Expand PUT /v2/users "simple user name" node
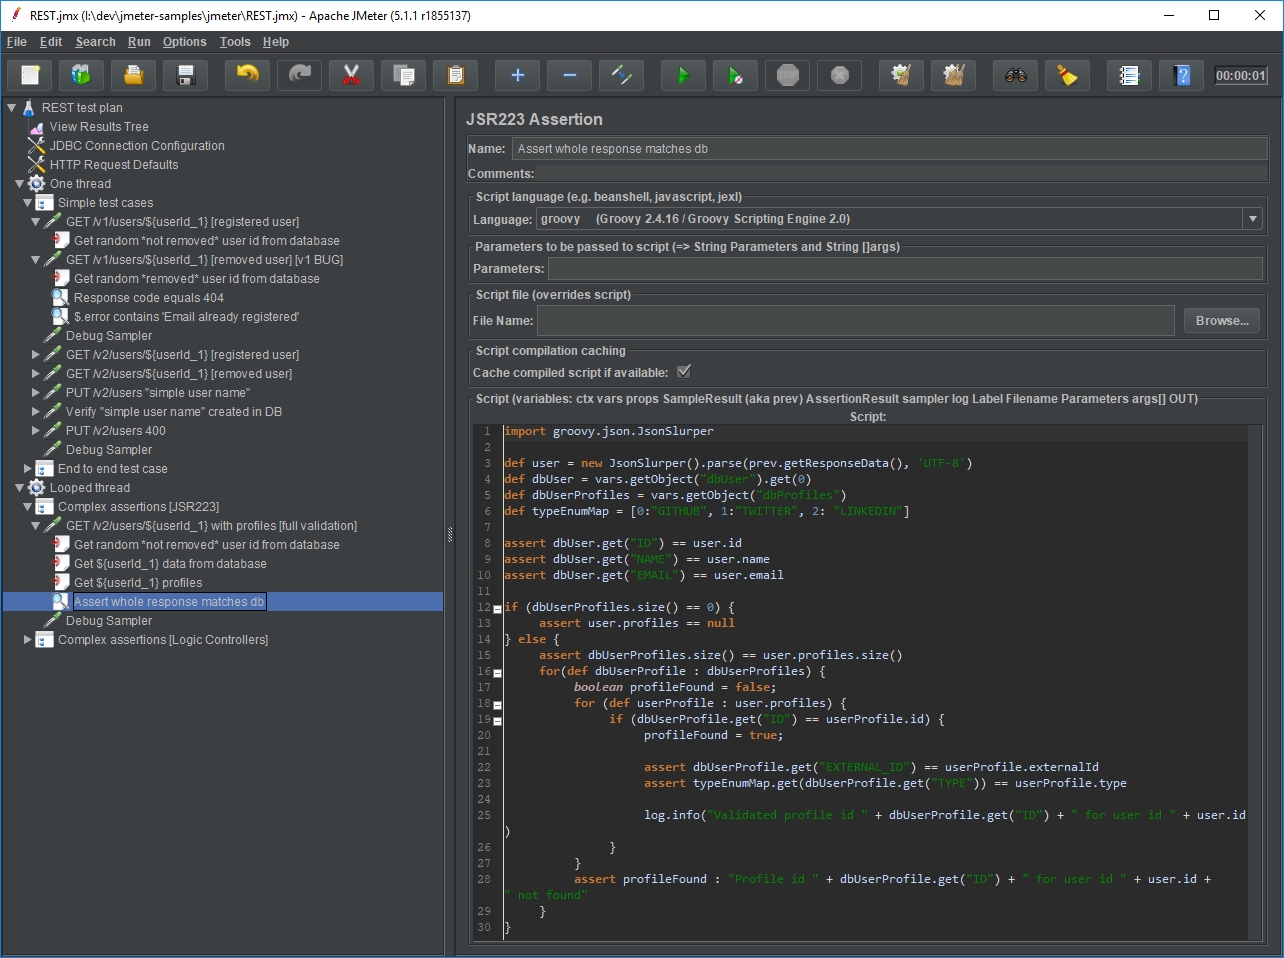This screenshot has height=958, width=1284. (36, 393)
